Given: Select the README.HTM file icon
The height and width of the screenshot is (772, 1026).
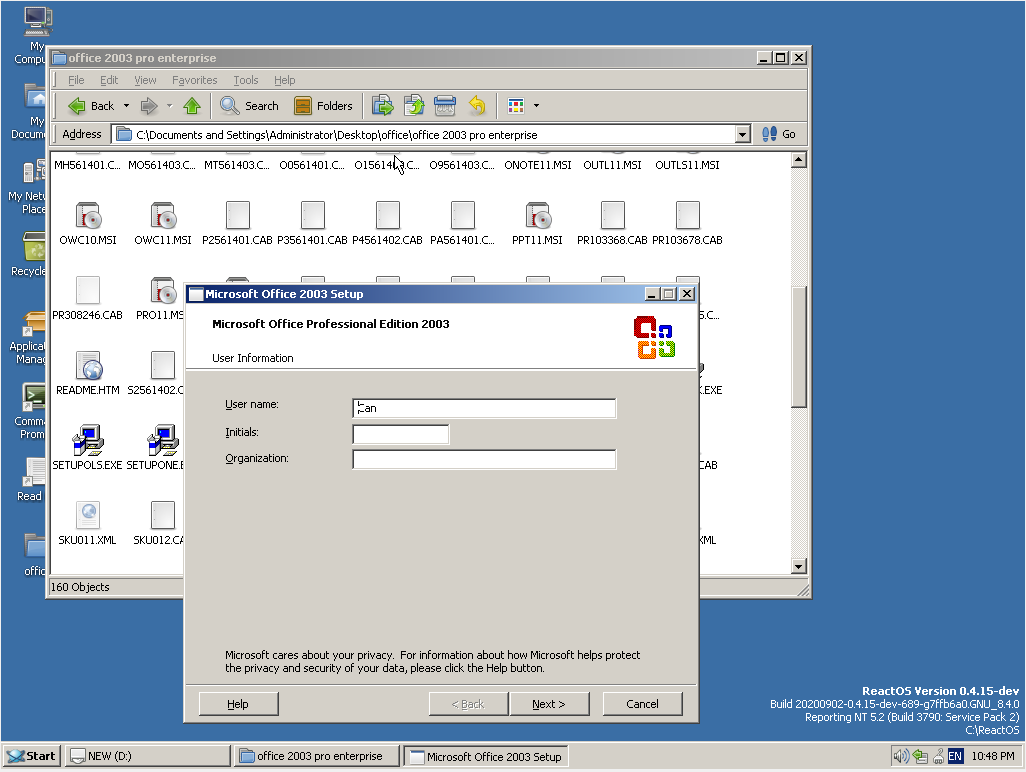Looking at the screenshot, I should [x=88, y=366].
